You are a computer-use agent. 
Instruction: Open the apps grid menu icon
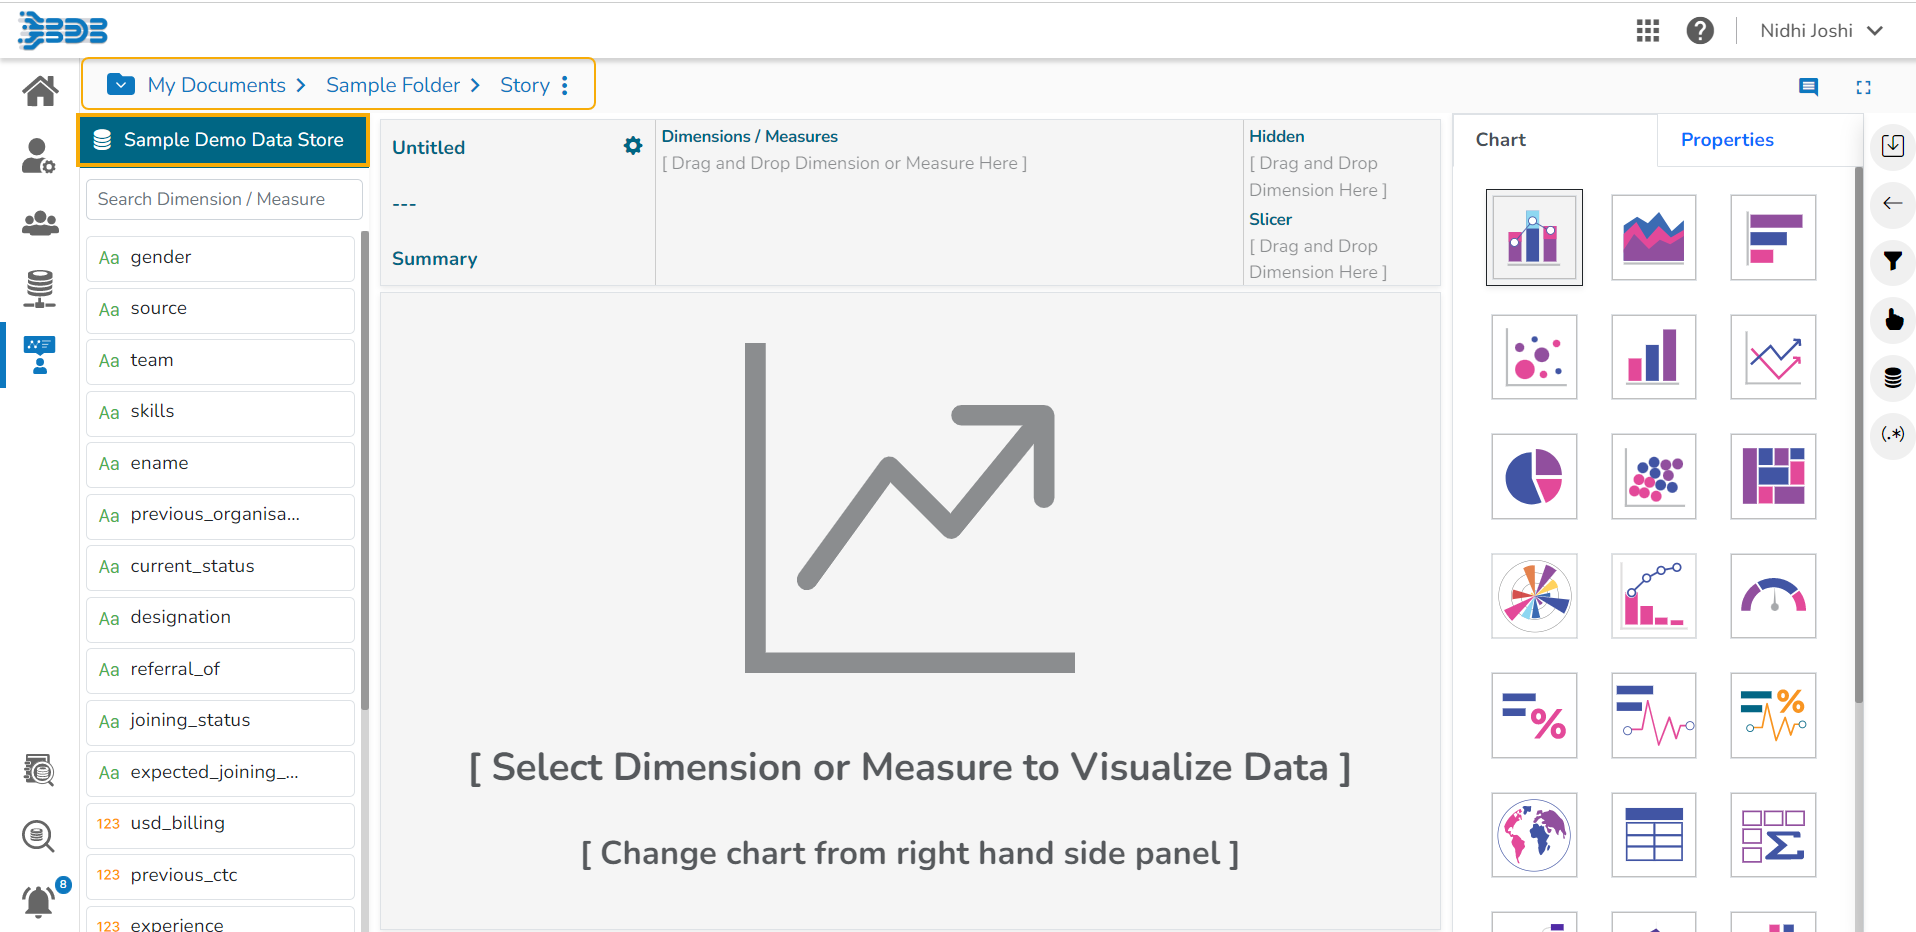pos(1647,31)
